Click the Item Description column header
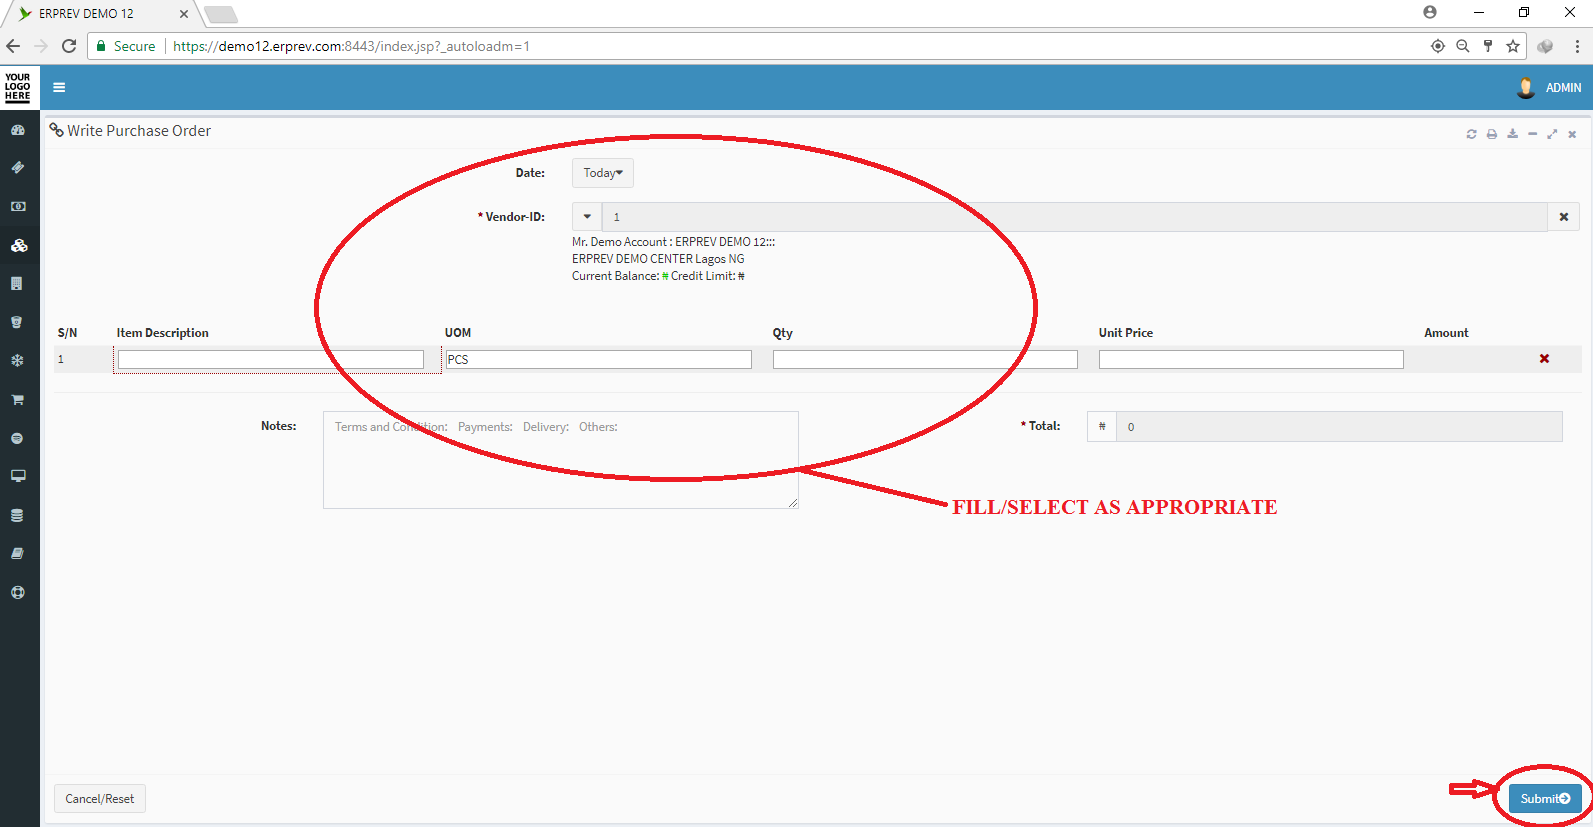The image size is (1593, 827). (163, 333)
